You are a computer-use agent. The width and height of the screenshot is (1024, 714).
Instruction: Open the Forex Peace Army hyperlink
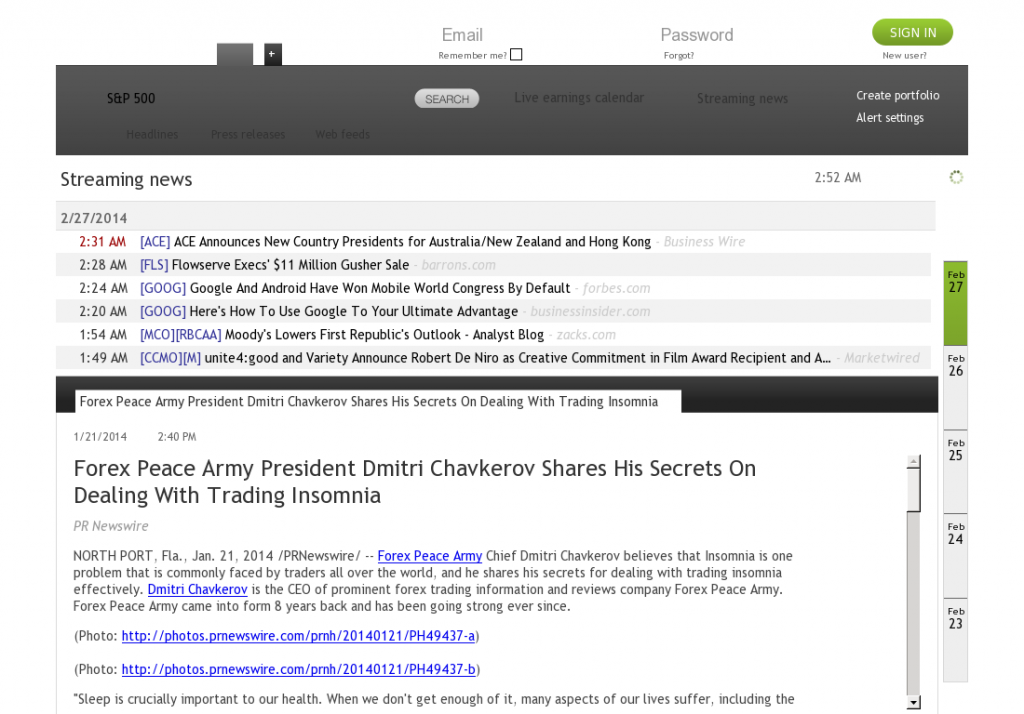click(430, 556)
